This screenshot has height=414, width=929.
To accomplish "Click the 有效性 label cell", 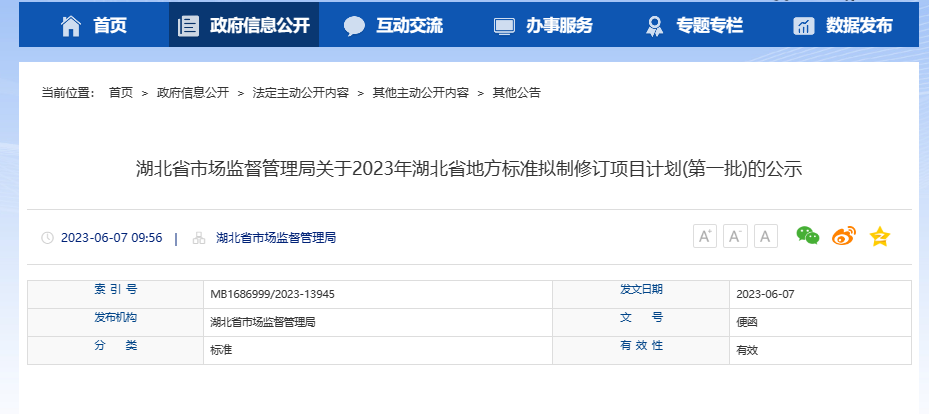I will (641, 350).
